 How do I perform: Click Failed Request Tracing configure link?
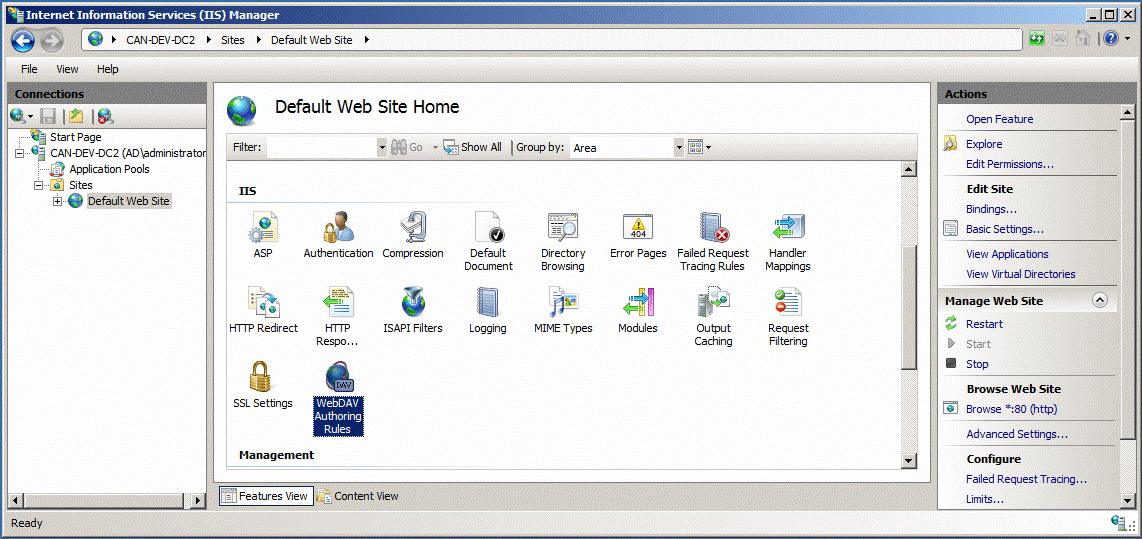coord(1026,479)
